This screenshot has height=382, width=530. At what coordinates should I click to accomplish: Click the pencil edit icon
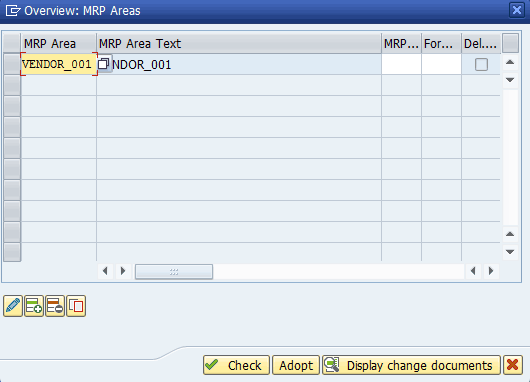coord(13,306)
